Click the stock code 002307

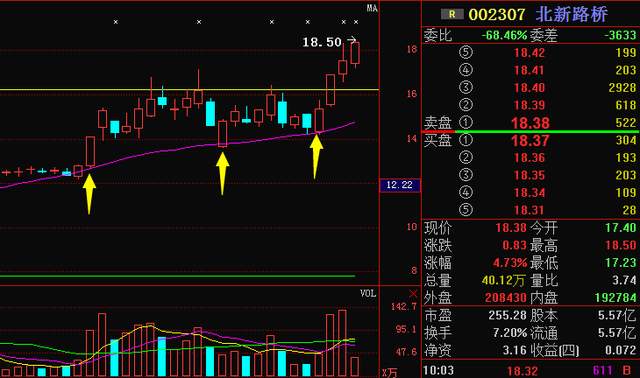(x=497, y=15)
